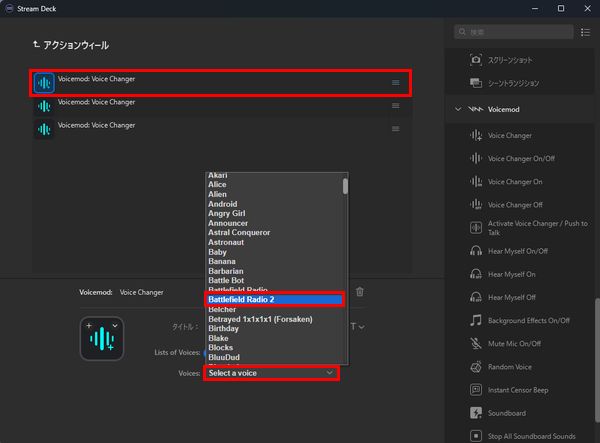Choose Battlefield Radio 2 voice option
600x443 pixels.
click(x=274, y=300)
